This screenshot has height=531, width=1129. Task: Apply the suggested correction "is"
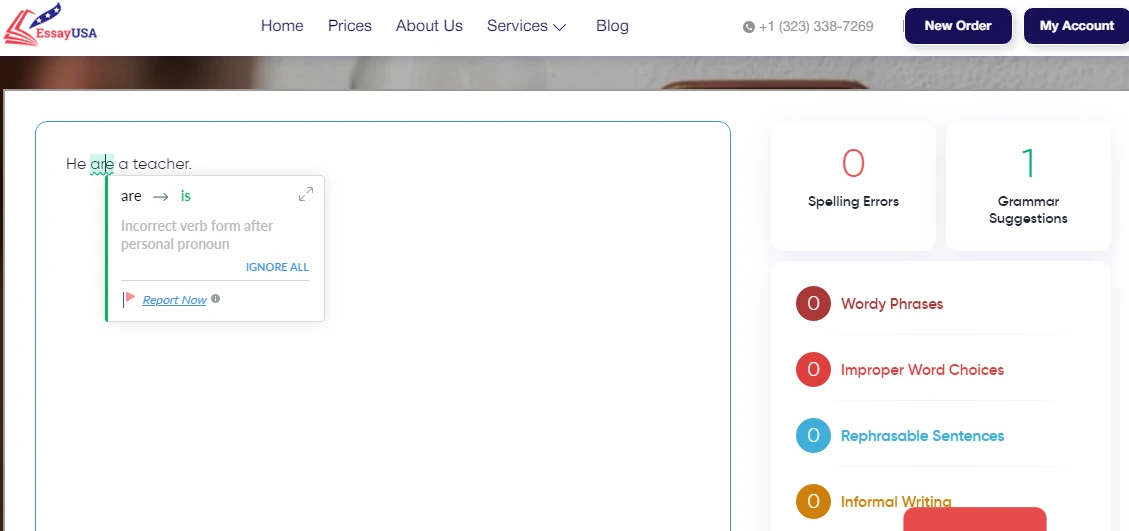186,196
